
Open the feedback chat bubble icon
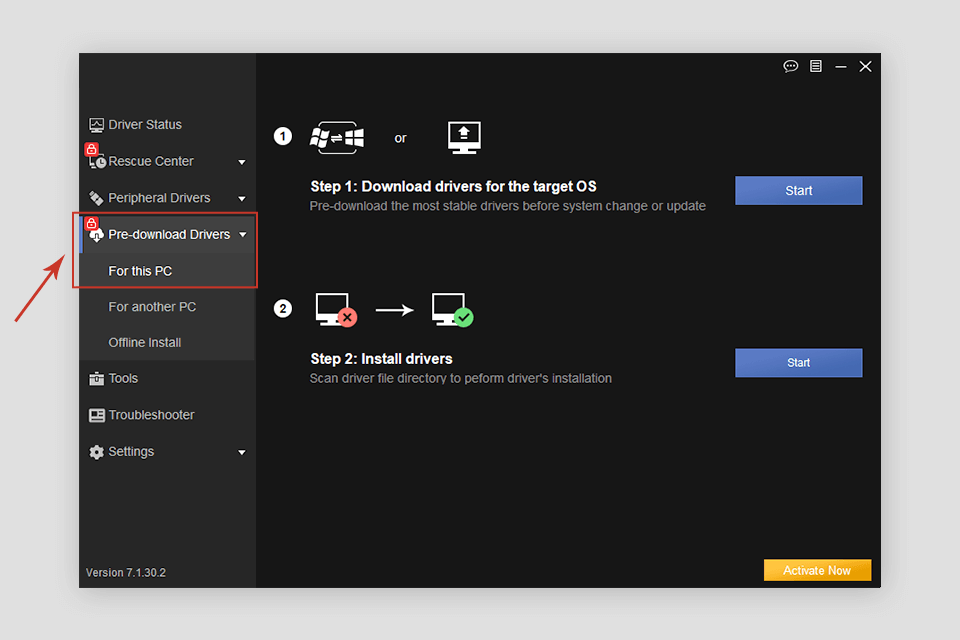tap(790, 66)
